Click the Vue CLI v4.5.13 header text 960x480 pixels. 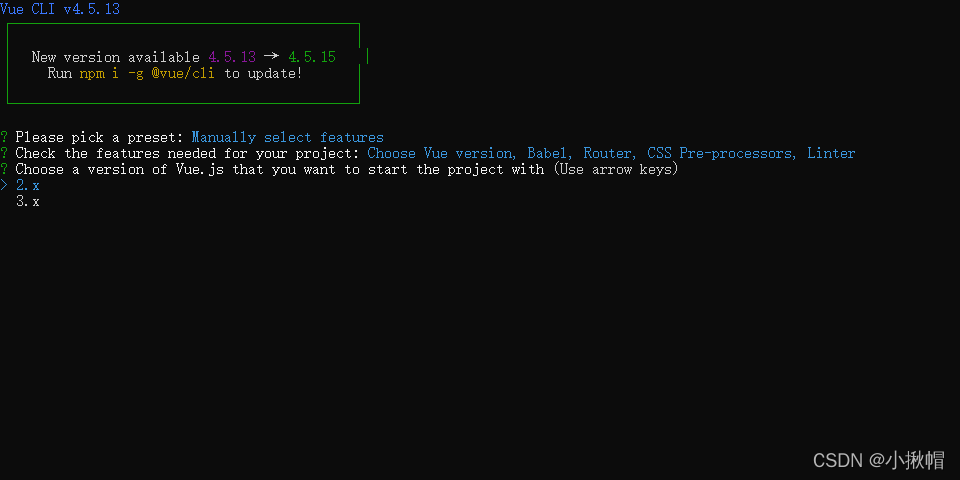[60, 9]
